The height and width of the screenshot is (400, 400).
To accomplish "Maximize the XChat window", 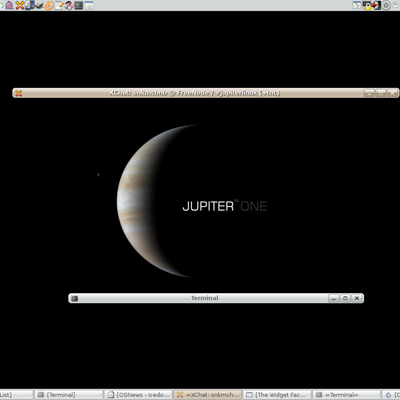I will click(381, 93).
